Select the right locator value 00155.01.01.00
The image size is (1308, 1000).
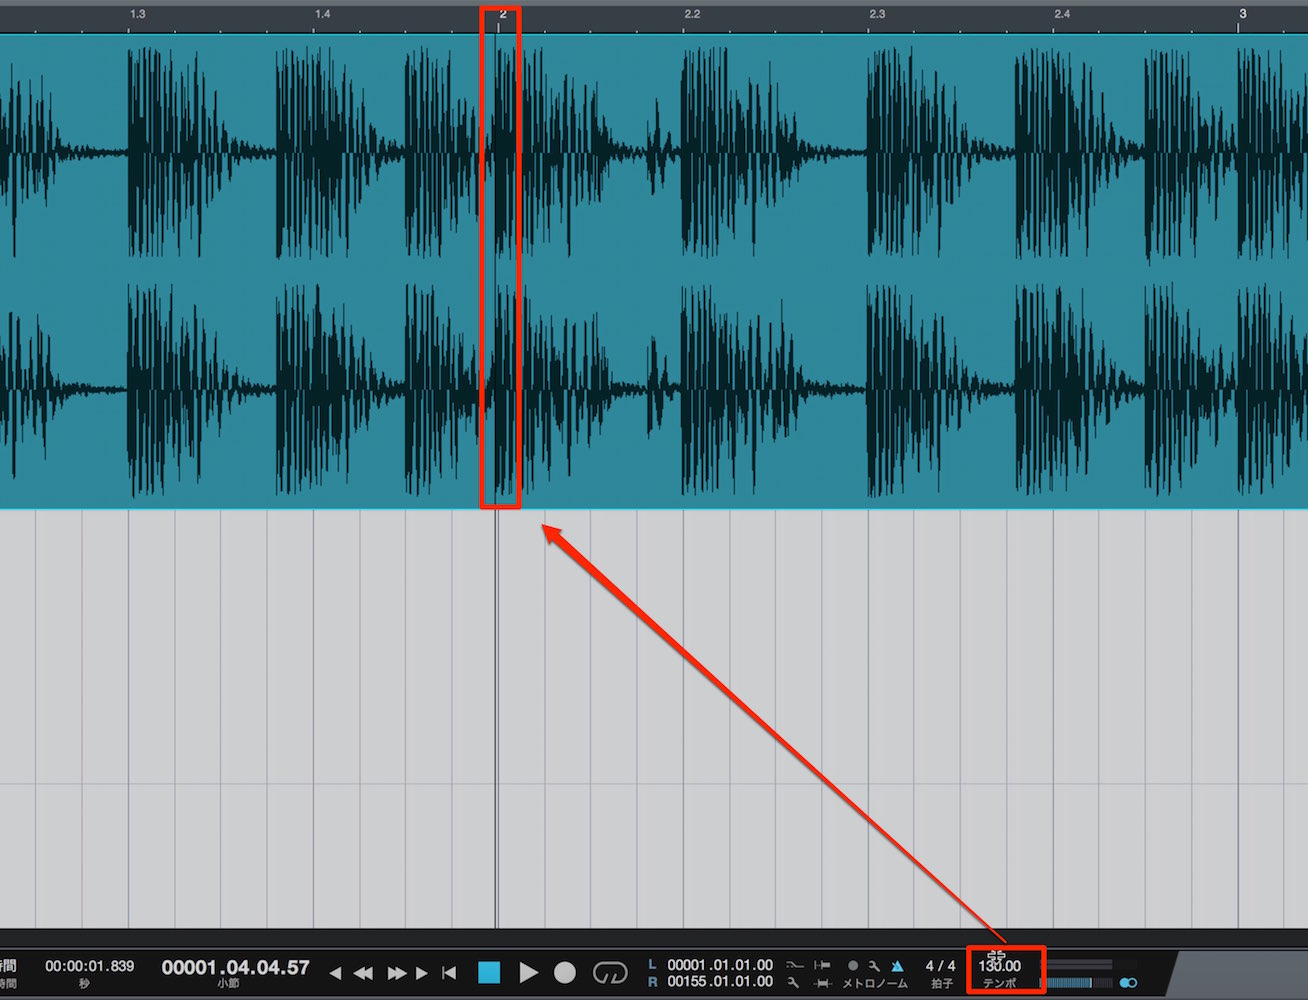[720, 982]
